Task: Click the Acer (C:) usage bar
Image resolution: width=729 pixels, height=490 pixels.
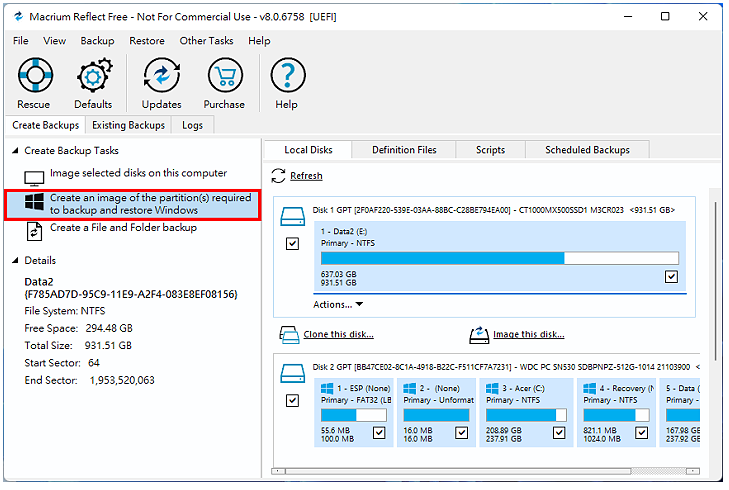Action: point(526,415)
